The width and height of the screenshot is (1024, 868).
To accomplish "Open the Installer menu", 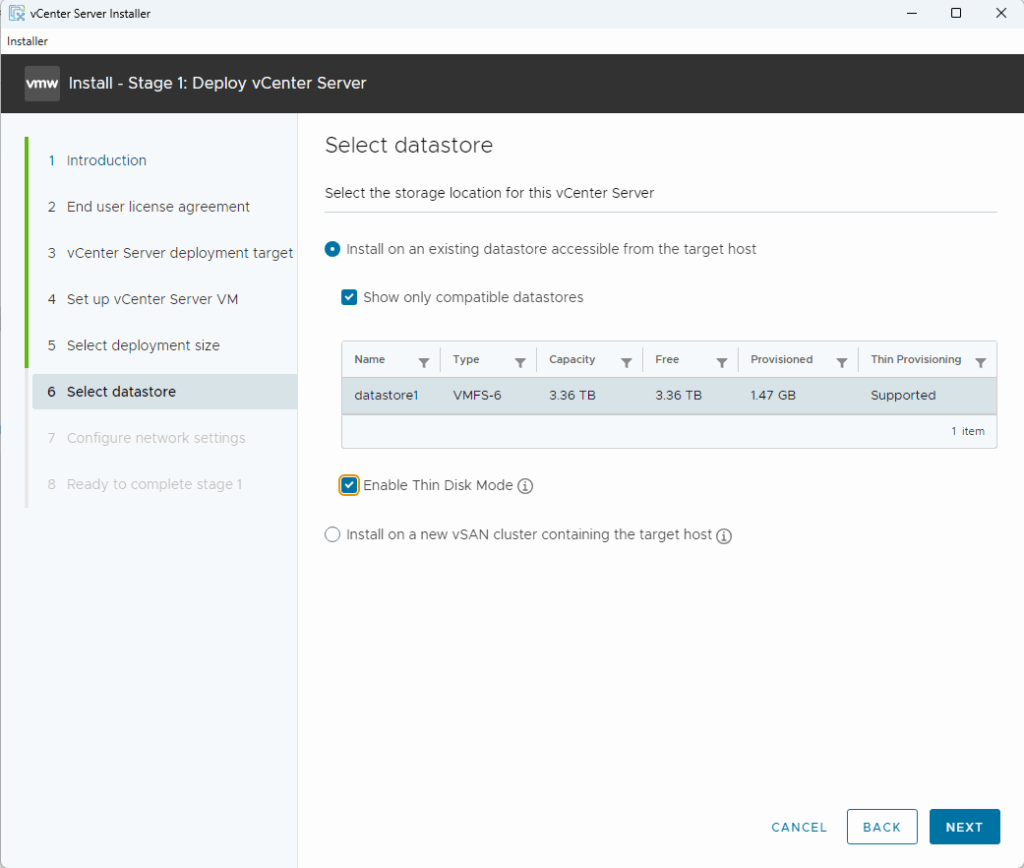I will coord(27,41).
